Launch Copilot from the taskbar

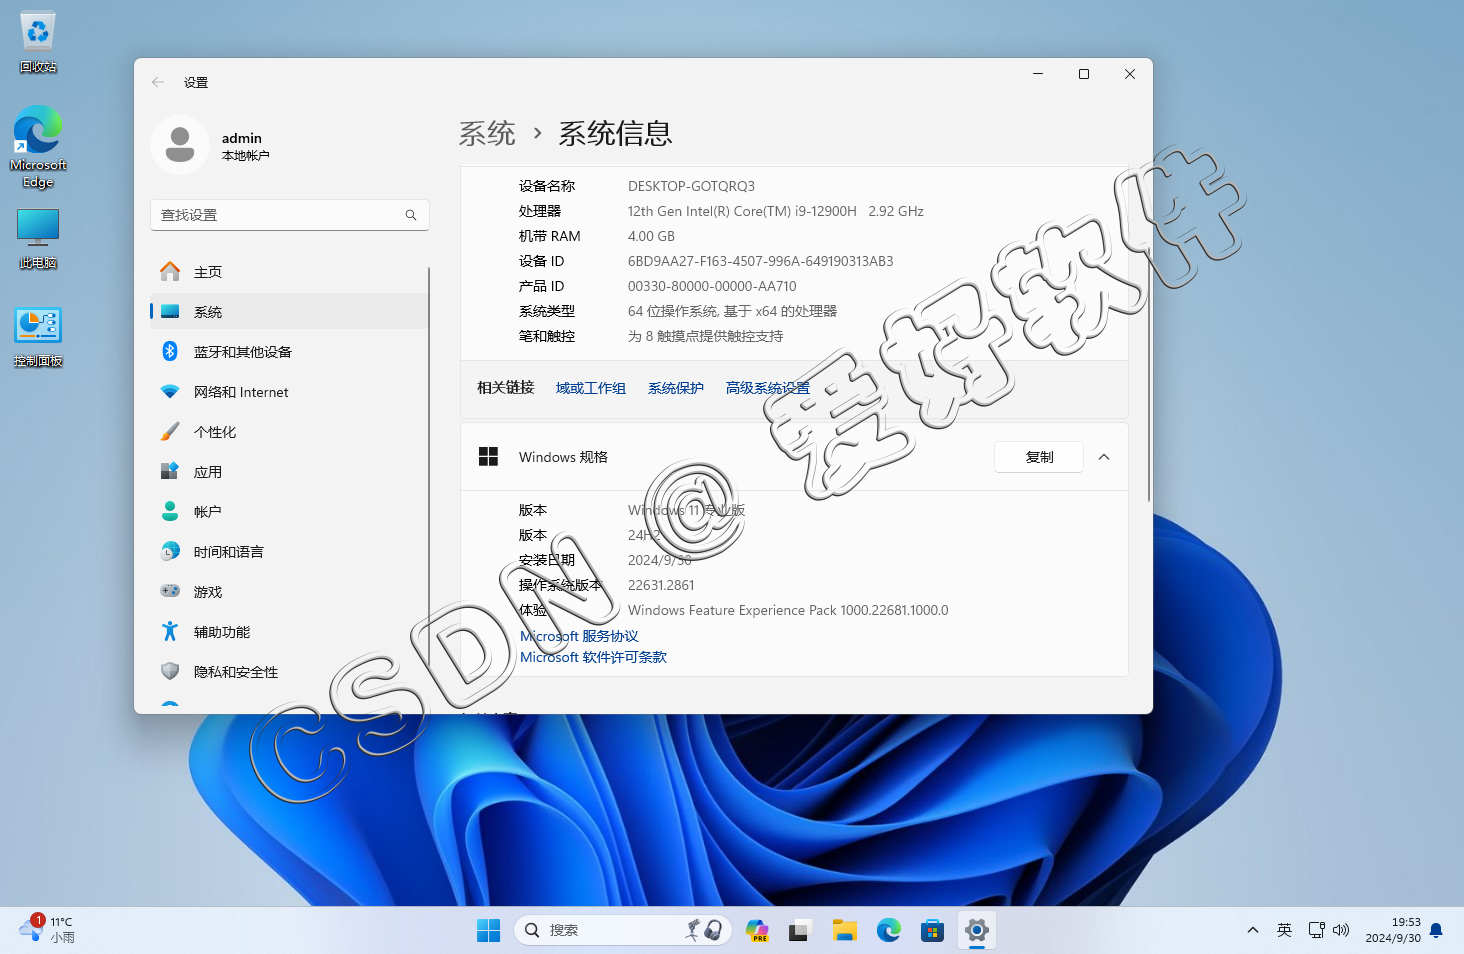click(x=757, y=930)
